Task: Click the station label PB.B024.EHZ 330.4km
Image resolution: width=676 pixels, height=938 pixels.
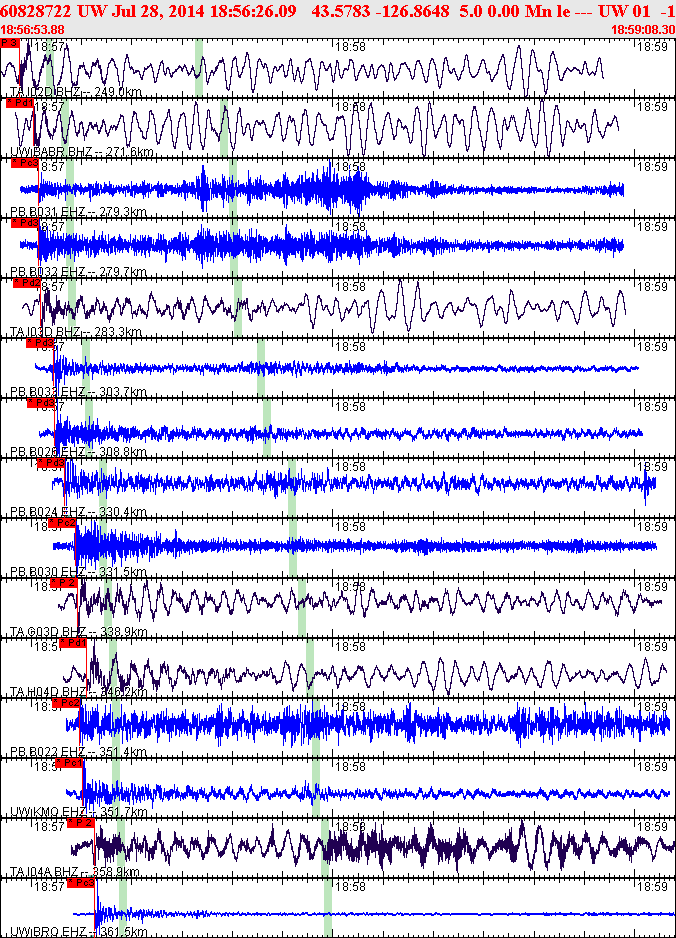Action: pyautogui.click(x=78, y=511)
